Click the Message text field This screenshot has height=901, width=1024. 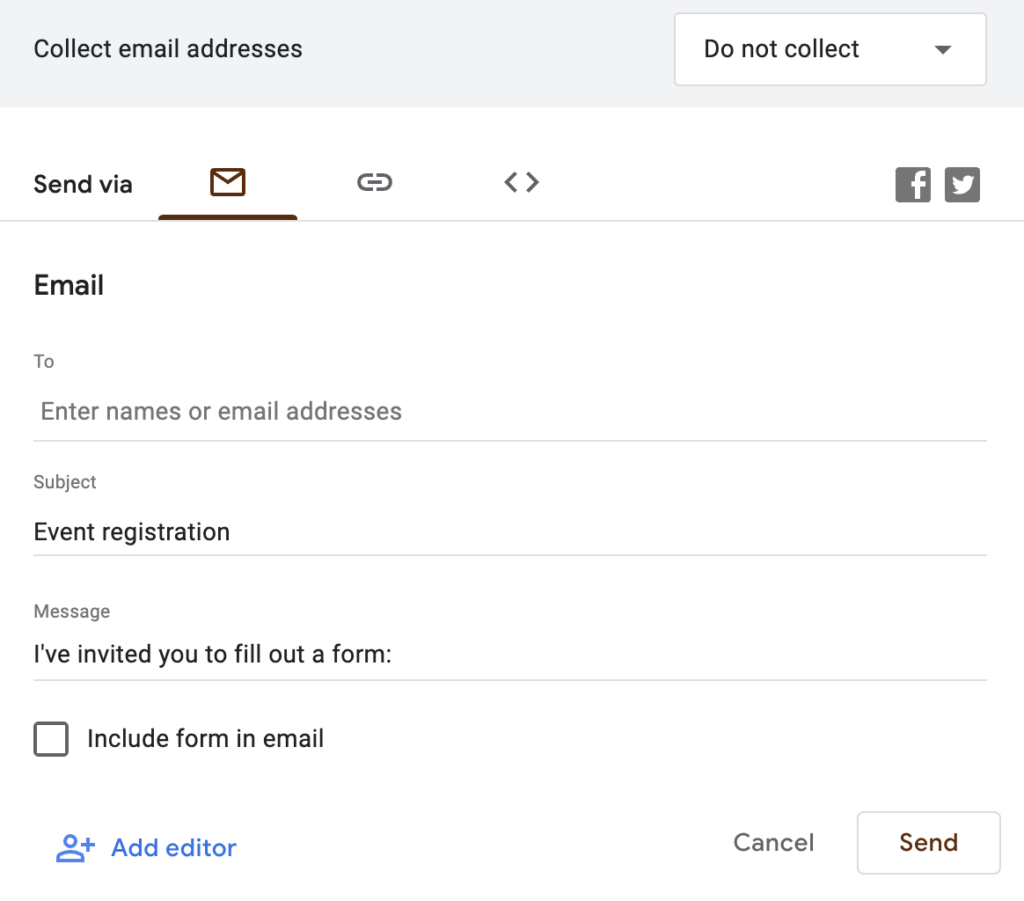point(400,654)
